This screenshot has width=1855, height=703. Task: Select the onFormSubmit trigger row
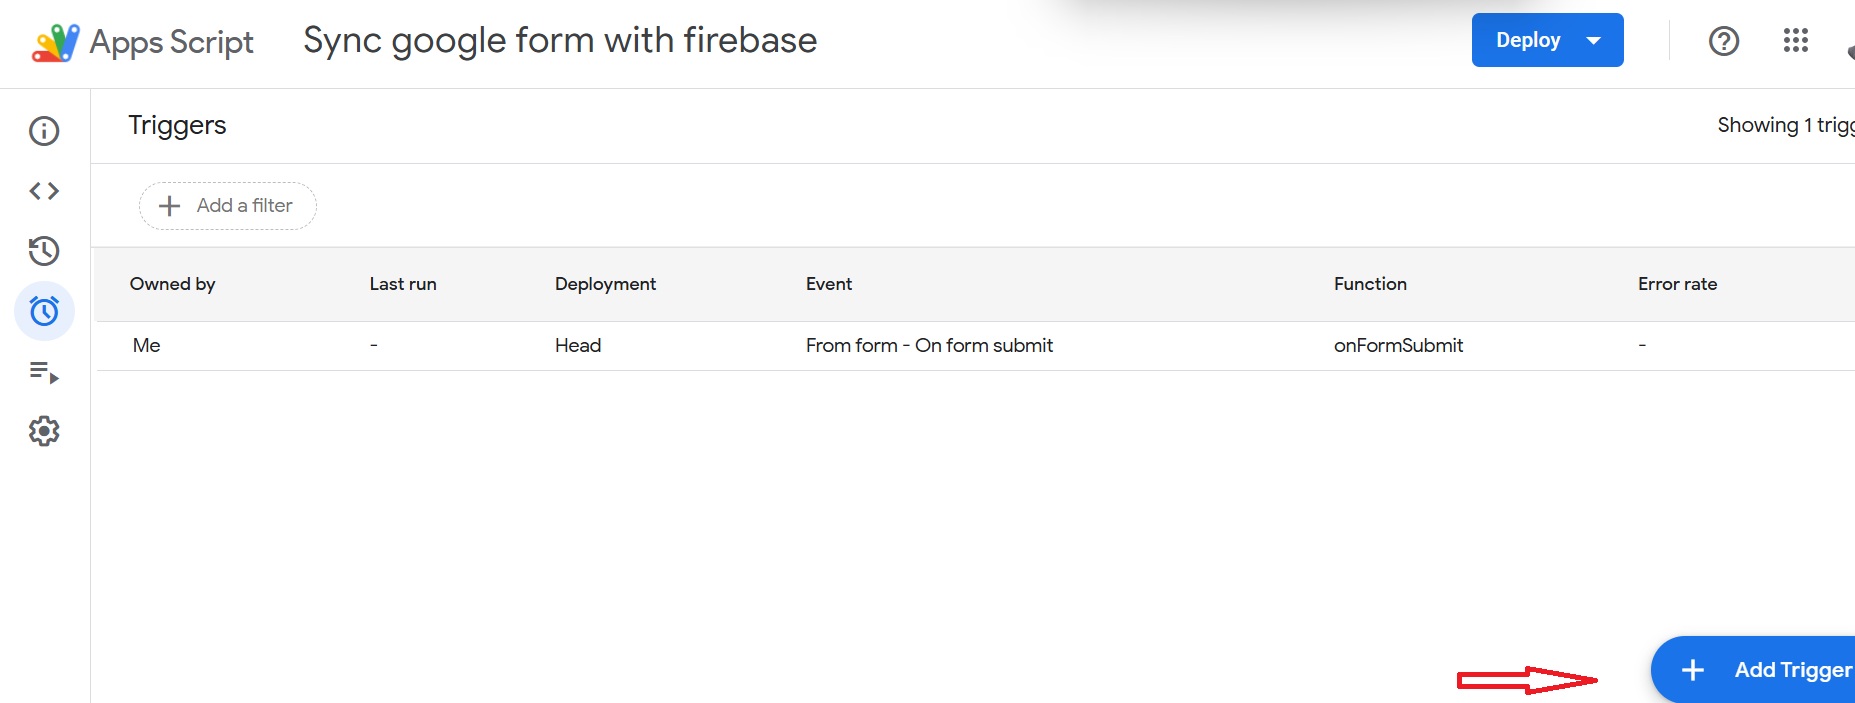(x=1397, y=346)
